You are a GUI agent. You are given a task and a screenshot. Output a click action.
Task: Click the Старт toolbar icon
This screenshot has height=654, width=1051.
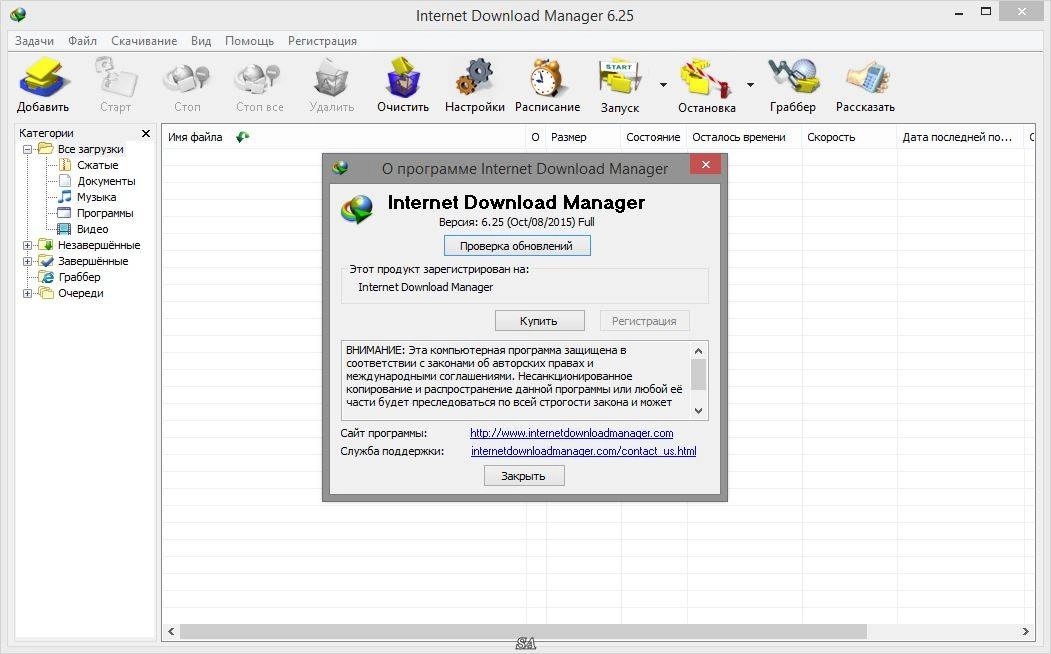(115, 84)
